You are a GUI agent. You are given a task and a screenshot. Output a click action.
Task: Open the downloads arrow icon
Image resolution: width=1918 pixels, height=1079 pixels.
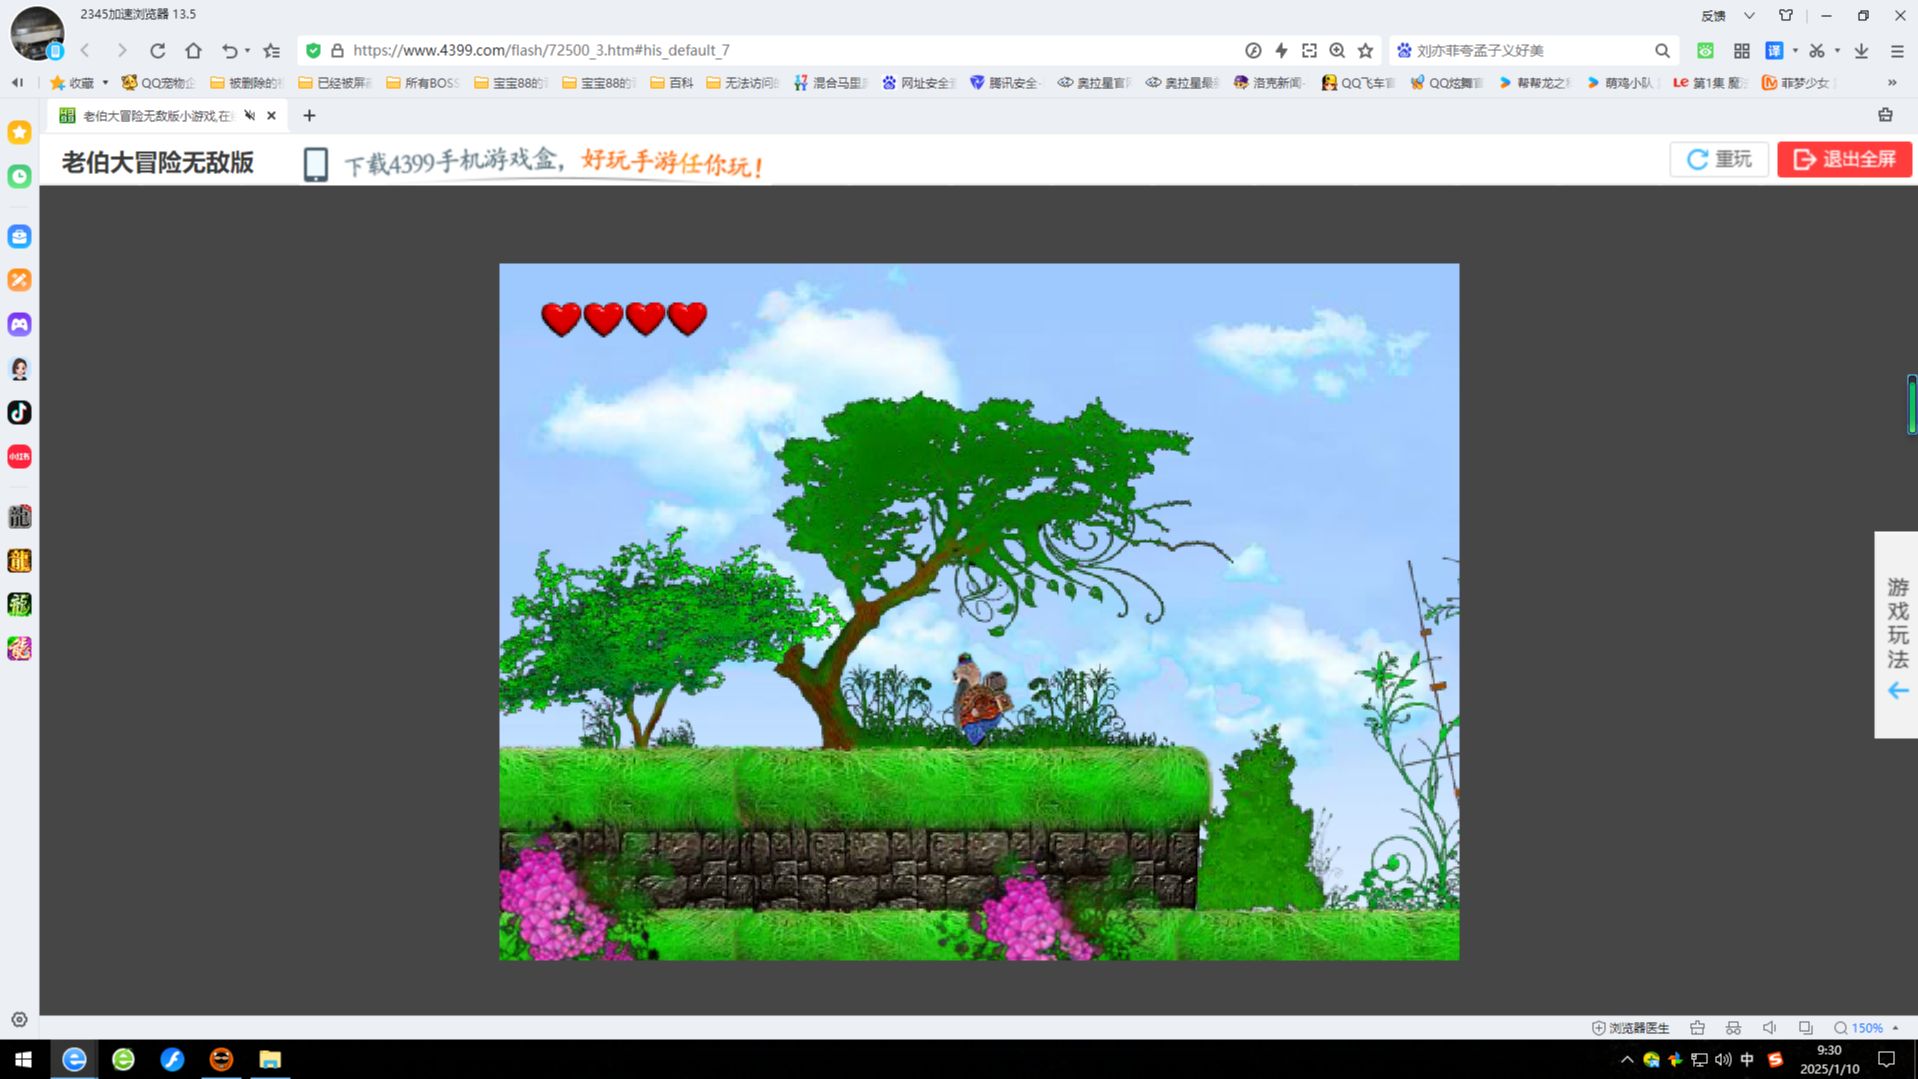1861,50
